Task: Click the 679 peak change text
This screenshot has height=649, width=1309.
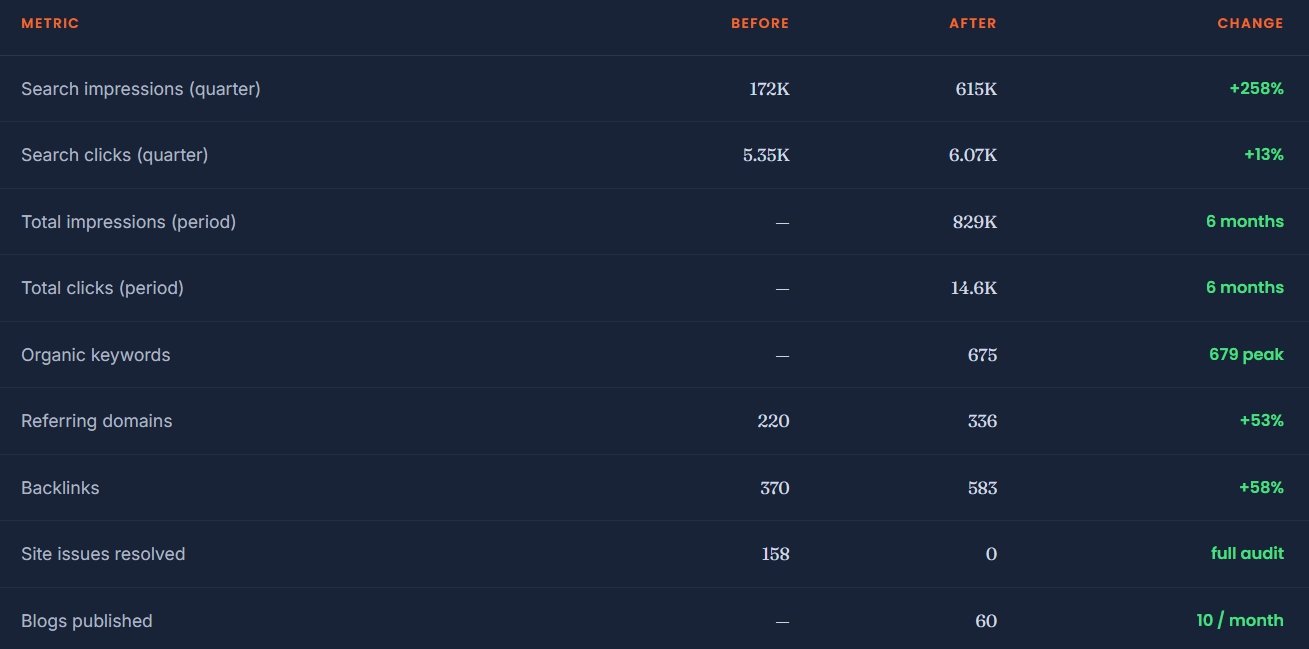Action: (x=1246, y=354)
